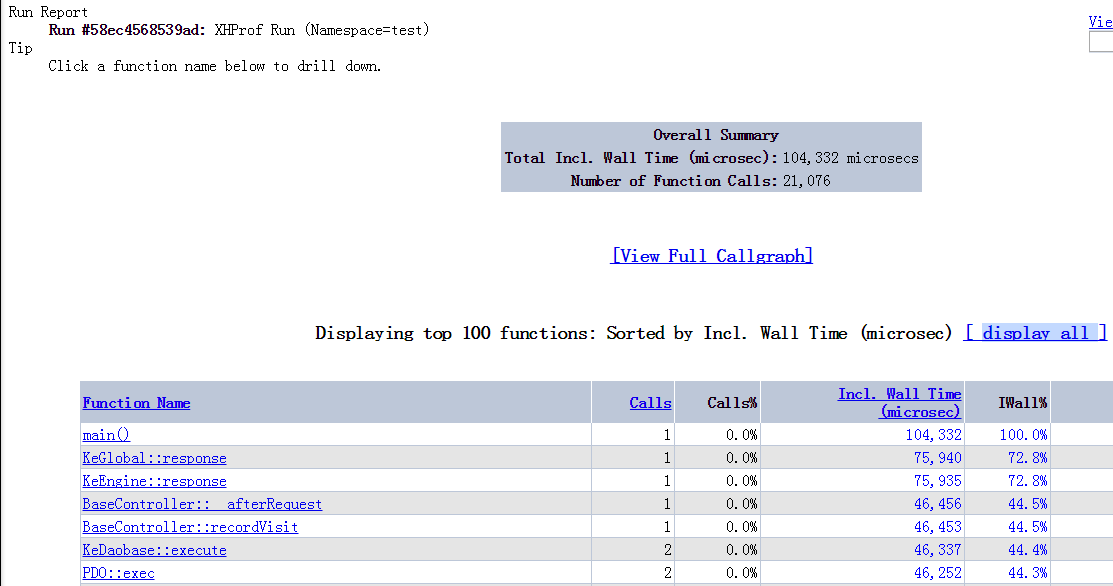Select IWall% 72.8% in KeGlobal::response row

point(1028,458)
